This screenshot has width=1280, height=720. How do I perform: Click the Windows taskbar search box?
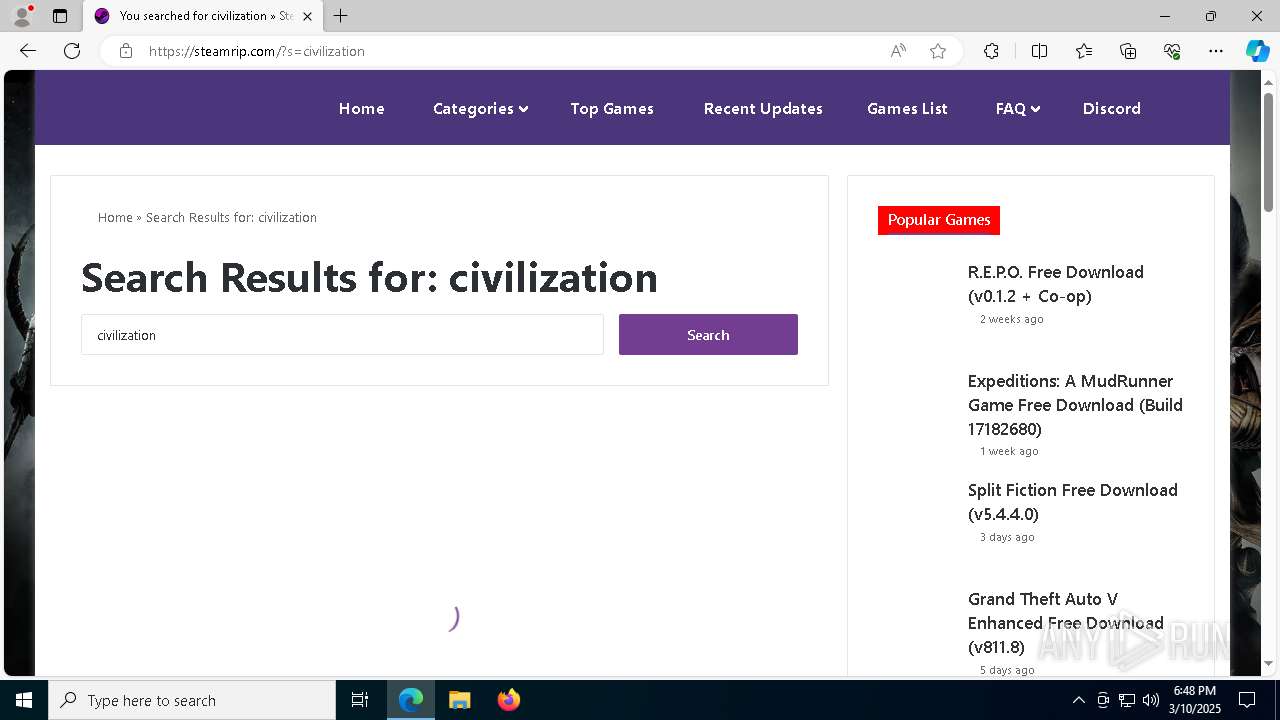coord(192,700)
